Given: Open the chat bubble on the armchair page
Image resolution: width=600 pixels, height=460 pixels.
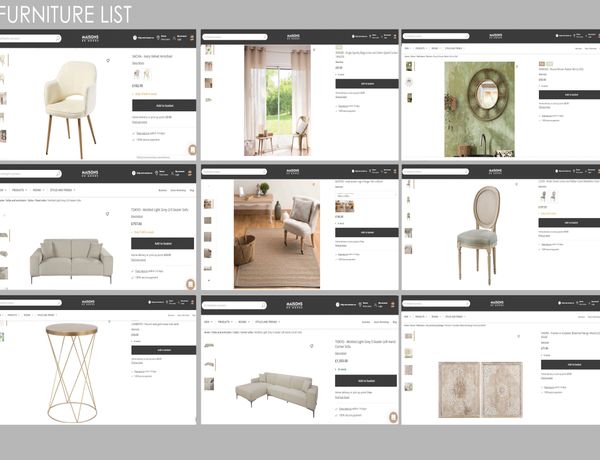Looking at the screenshot, I should 192,149.
